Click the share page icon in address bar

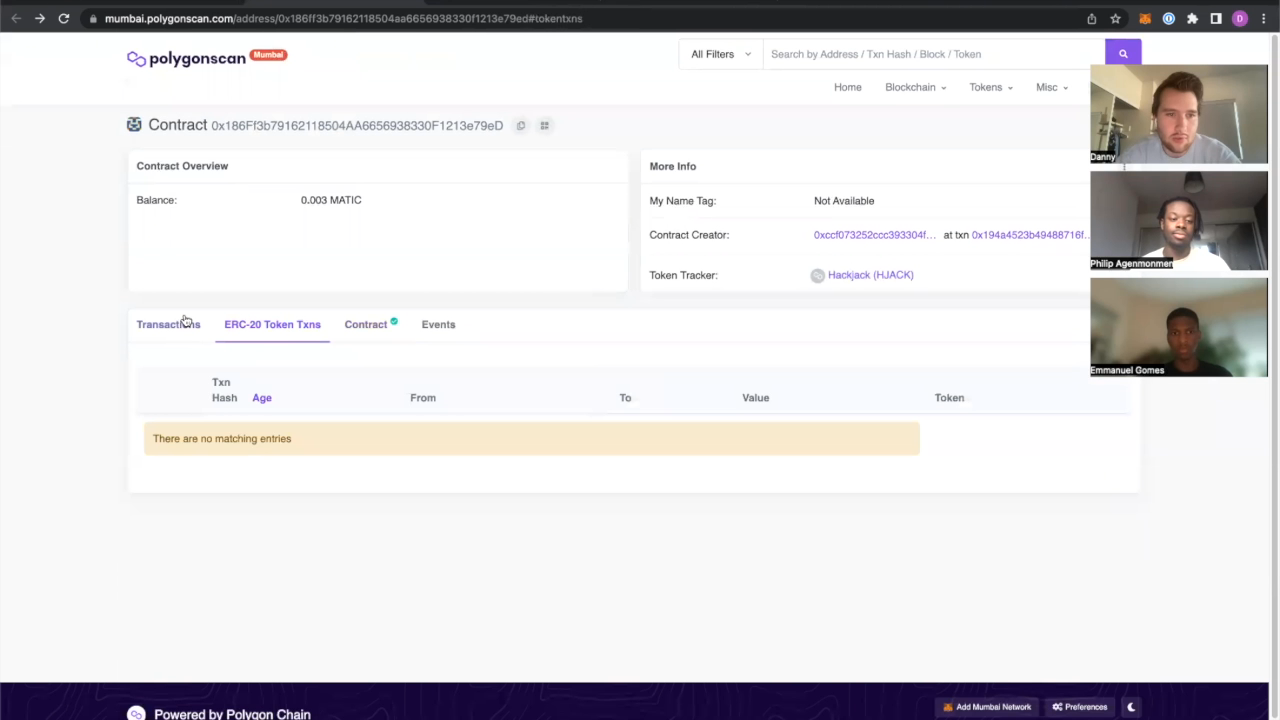(1091, 18)
